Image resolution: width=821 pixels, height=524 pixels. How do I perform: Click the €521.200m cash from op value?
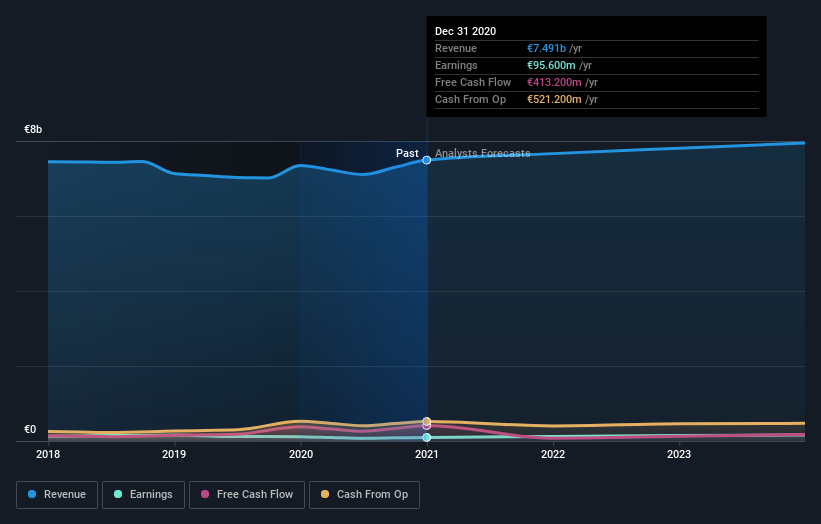554,99
